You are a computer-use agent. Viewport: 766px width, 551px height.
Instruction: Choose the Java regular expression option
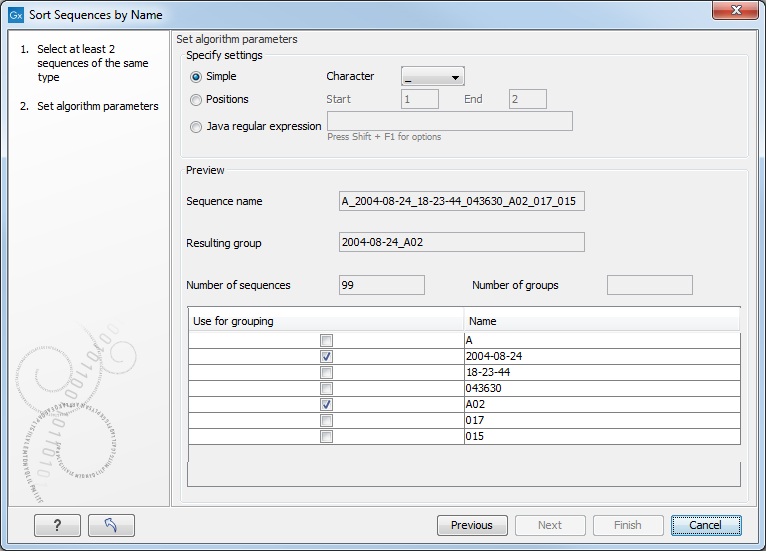point(196,127)
